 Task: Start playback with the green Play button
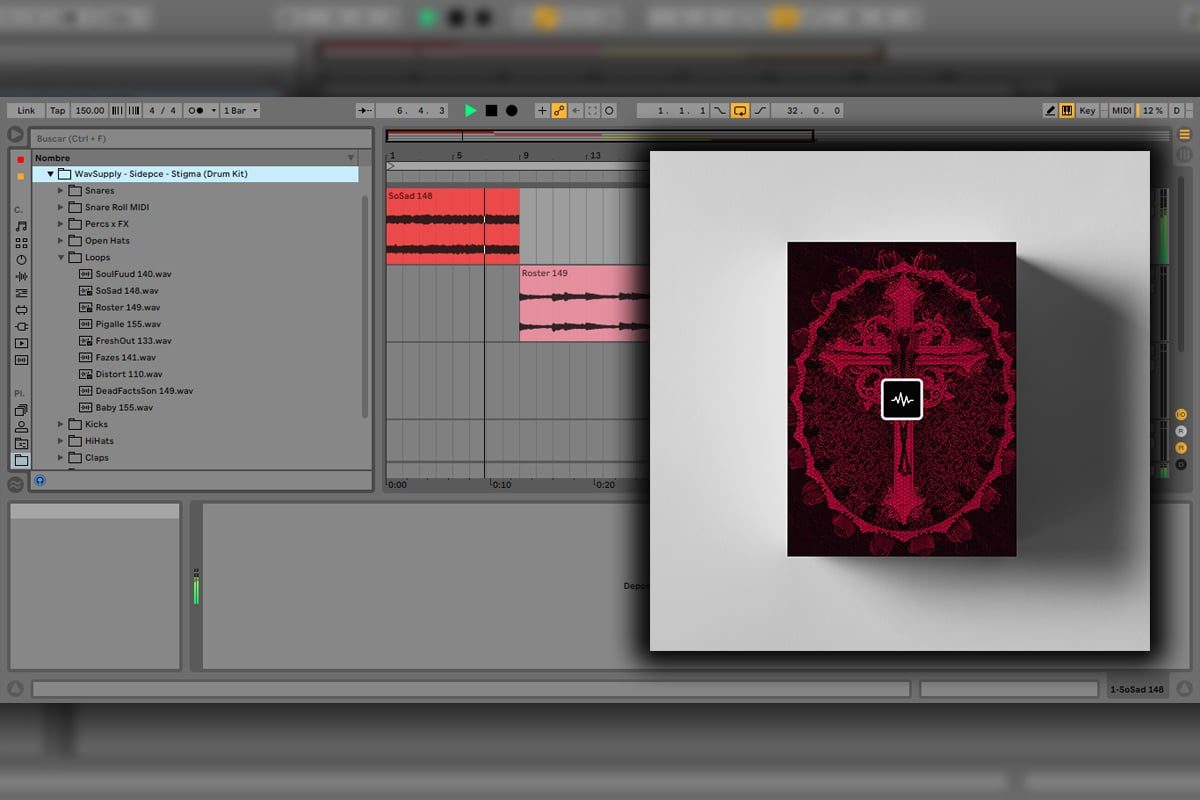click(471, 110)
